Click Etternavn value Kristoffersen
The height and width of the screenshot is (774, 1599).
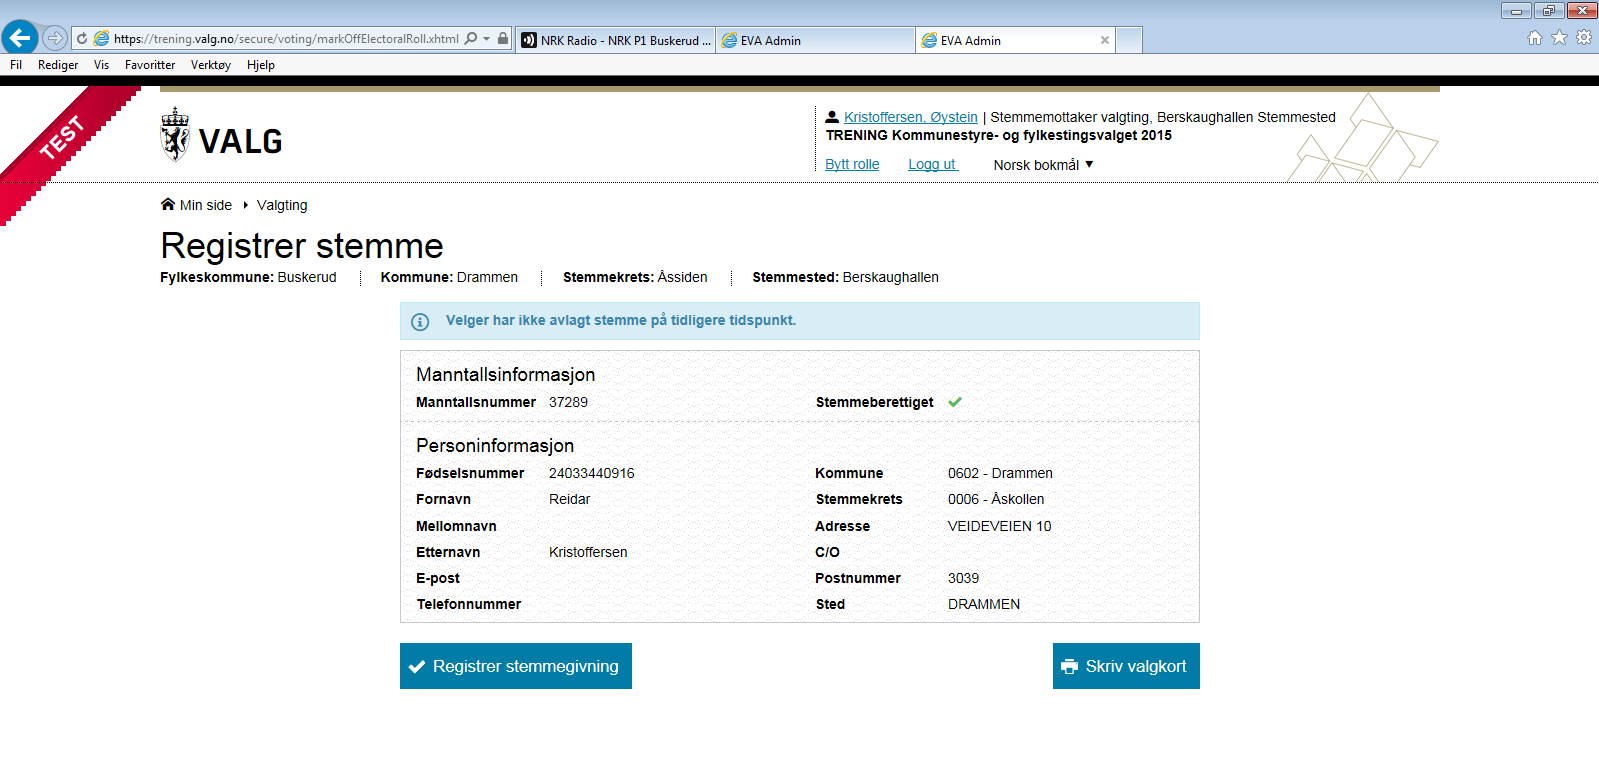coord(588,552)
